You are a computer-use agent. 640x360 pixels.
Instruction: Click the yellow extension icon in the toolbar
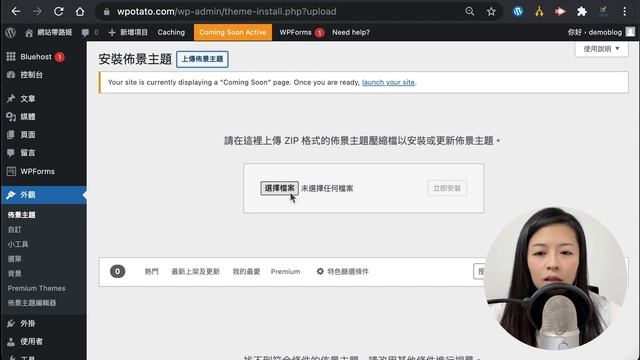pyautogui.click(x=539, y=11)
